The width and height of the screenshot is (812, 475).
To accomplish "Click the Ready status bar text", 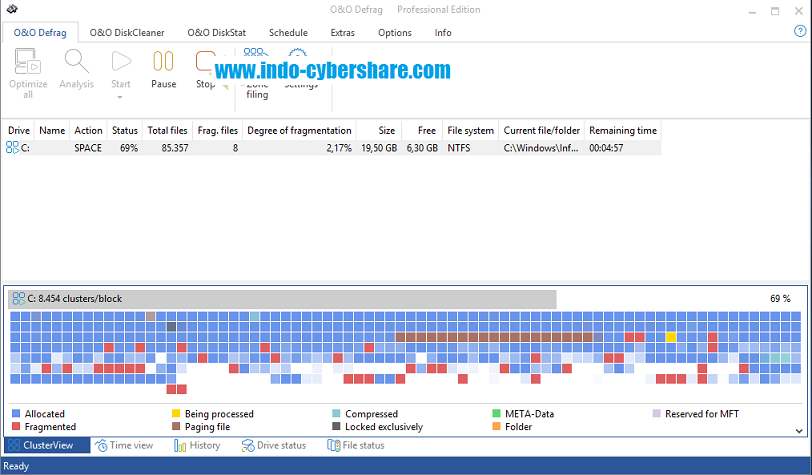I will click(16, 466).
